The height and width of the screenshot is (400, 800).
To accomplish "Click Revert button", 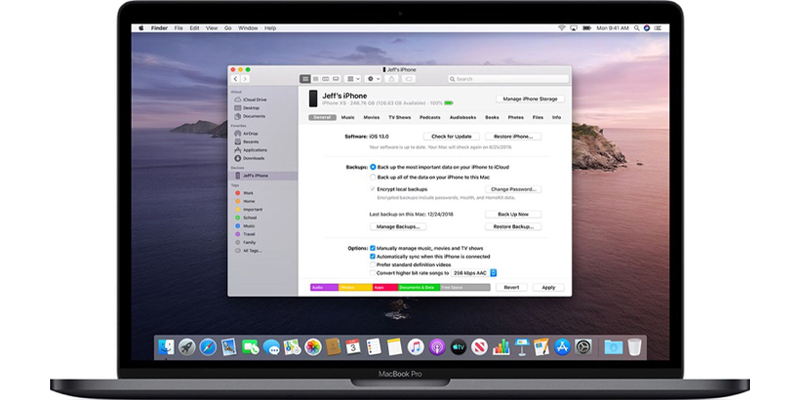I will tap(512, 288).
